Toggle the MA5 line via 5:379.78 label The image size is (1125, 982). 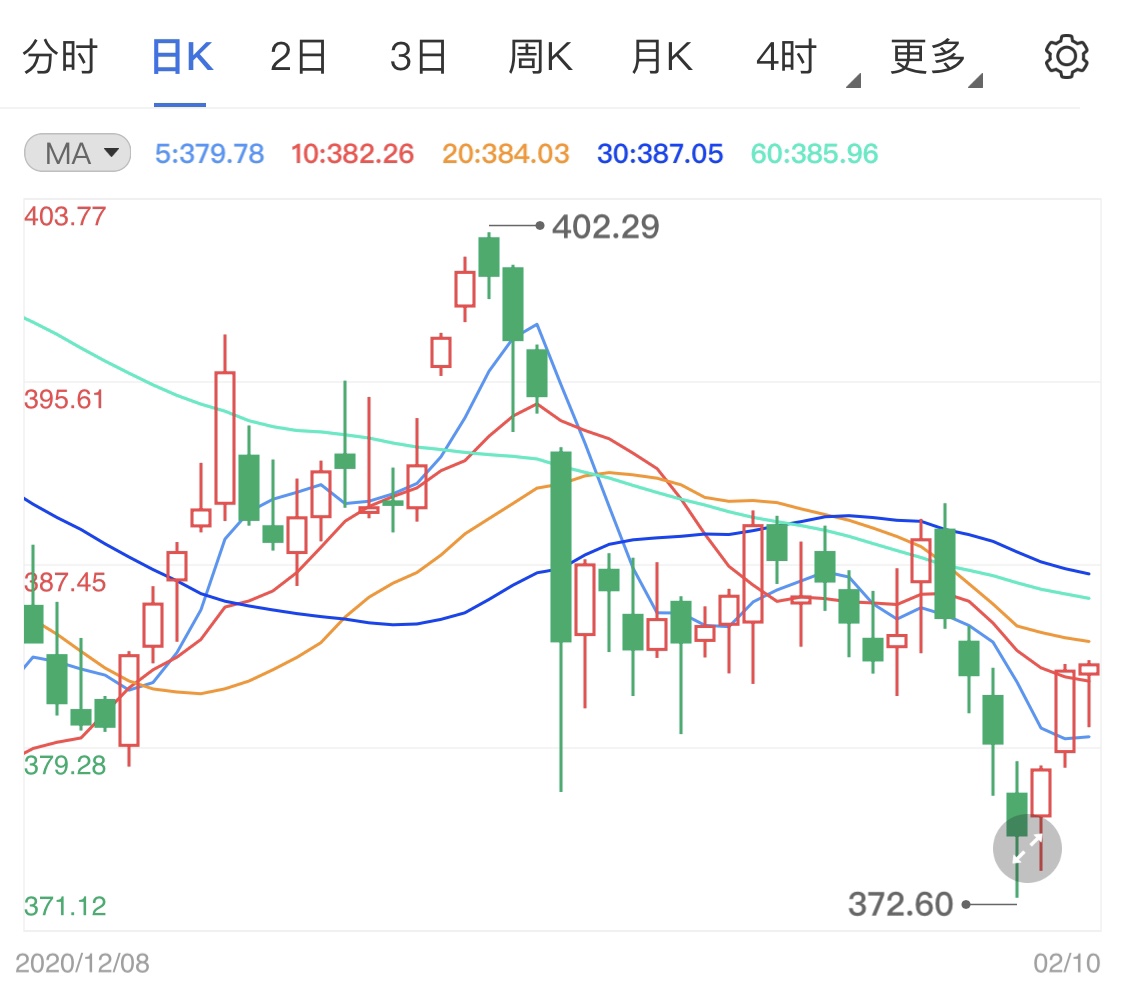point(209,152)
